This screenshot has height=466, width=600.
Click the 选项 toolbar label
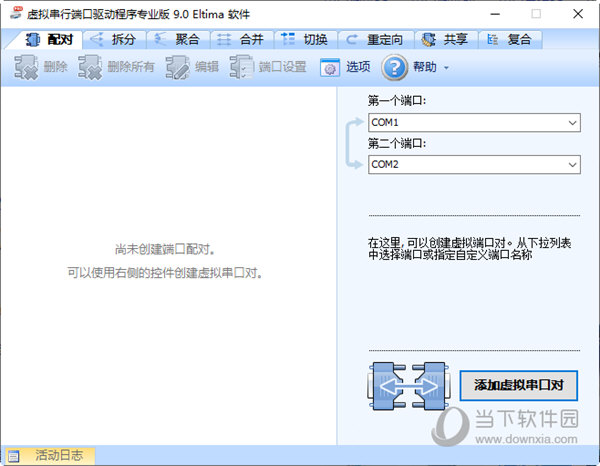tap(358, 67)
